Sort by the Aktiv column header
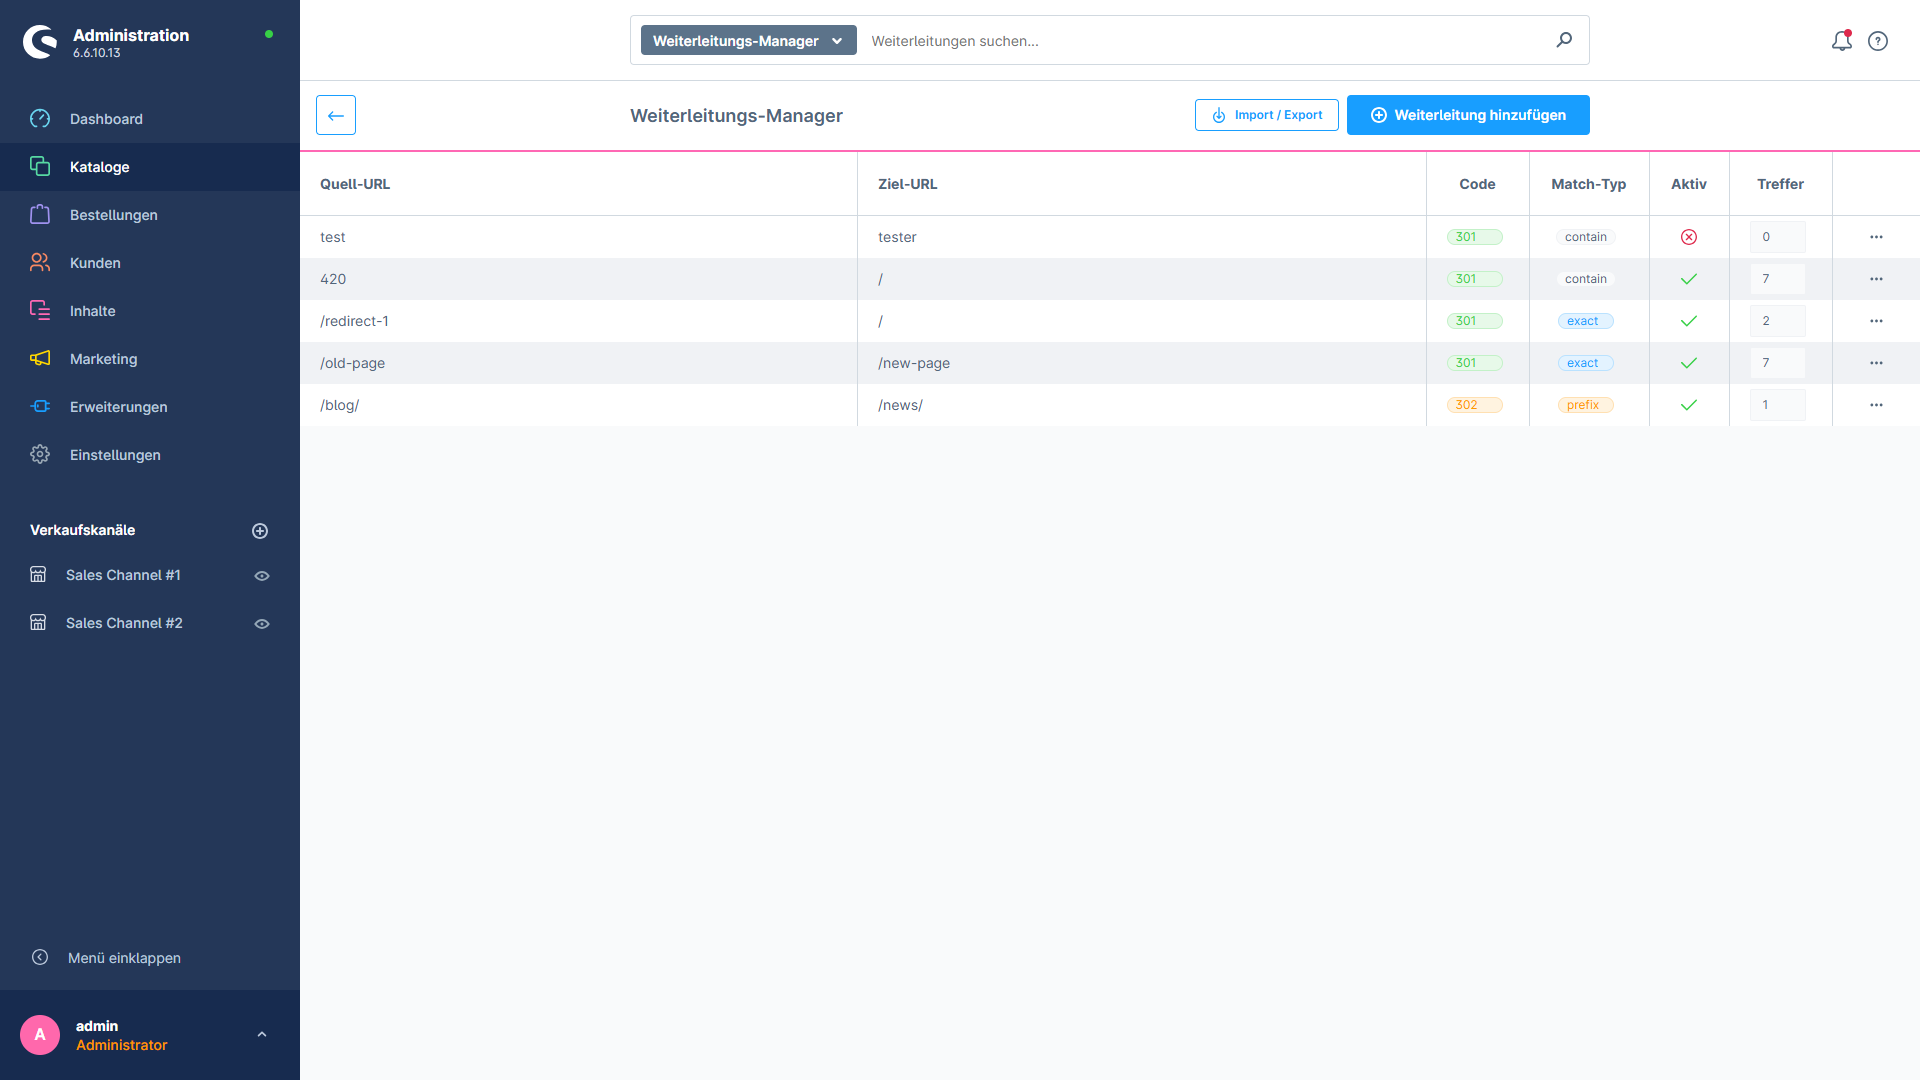This screenshot has height=1080, width=1920. (x=1689, y=184)
